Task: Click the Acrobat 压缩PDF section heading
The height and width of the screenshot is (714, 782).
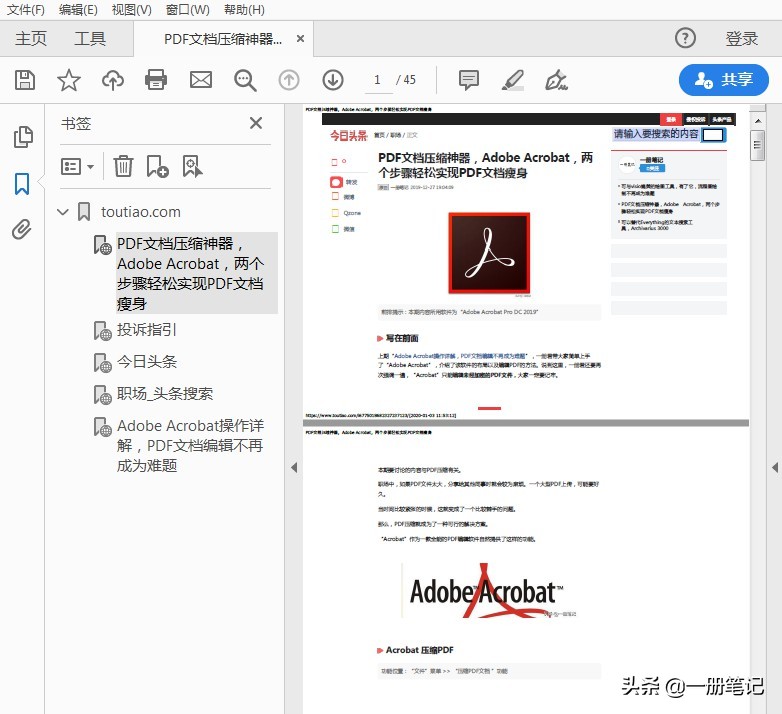Action: tap(419, 650)
